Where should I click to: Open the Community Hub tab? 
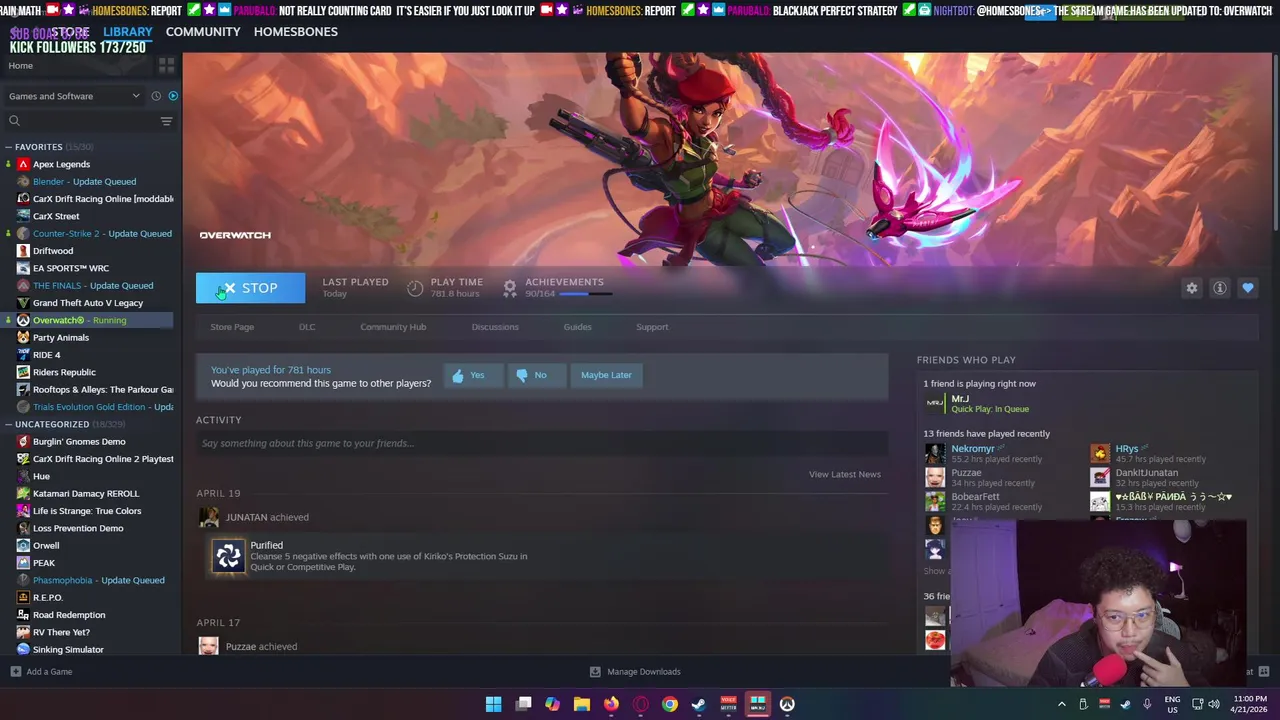click(x=393, y=327)
